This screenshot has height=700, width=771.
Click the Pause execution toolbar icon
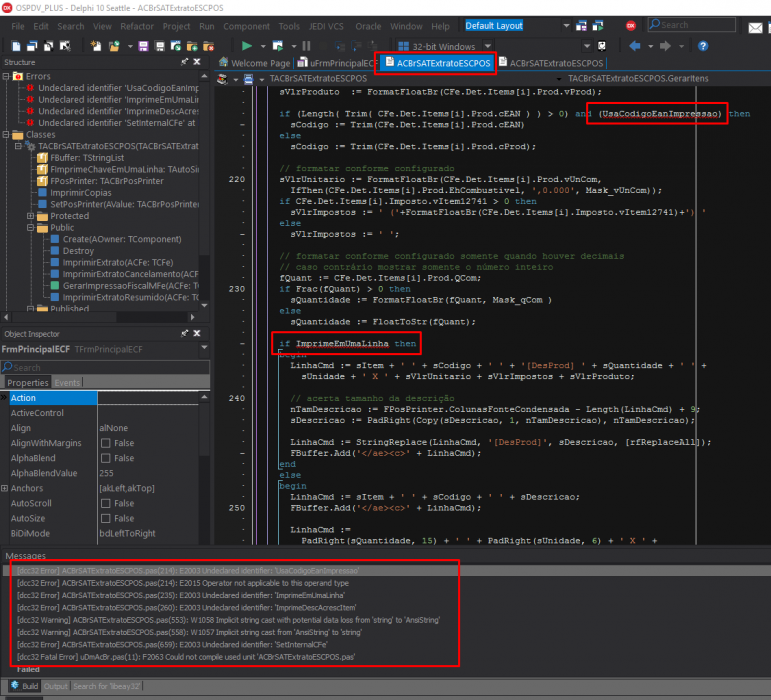pyautogui.click(x=306, y=46)
